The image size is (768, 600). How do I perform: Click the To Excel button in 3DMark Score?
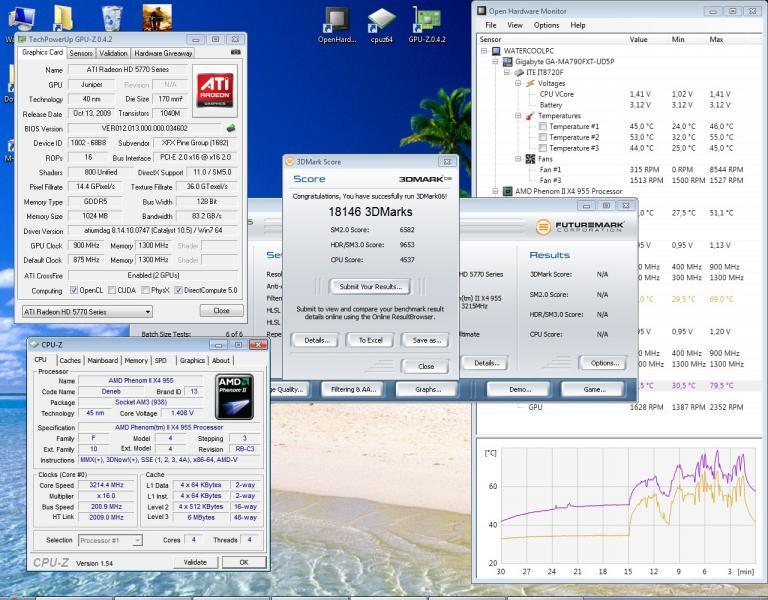point(370,340)
